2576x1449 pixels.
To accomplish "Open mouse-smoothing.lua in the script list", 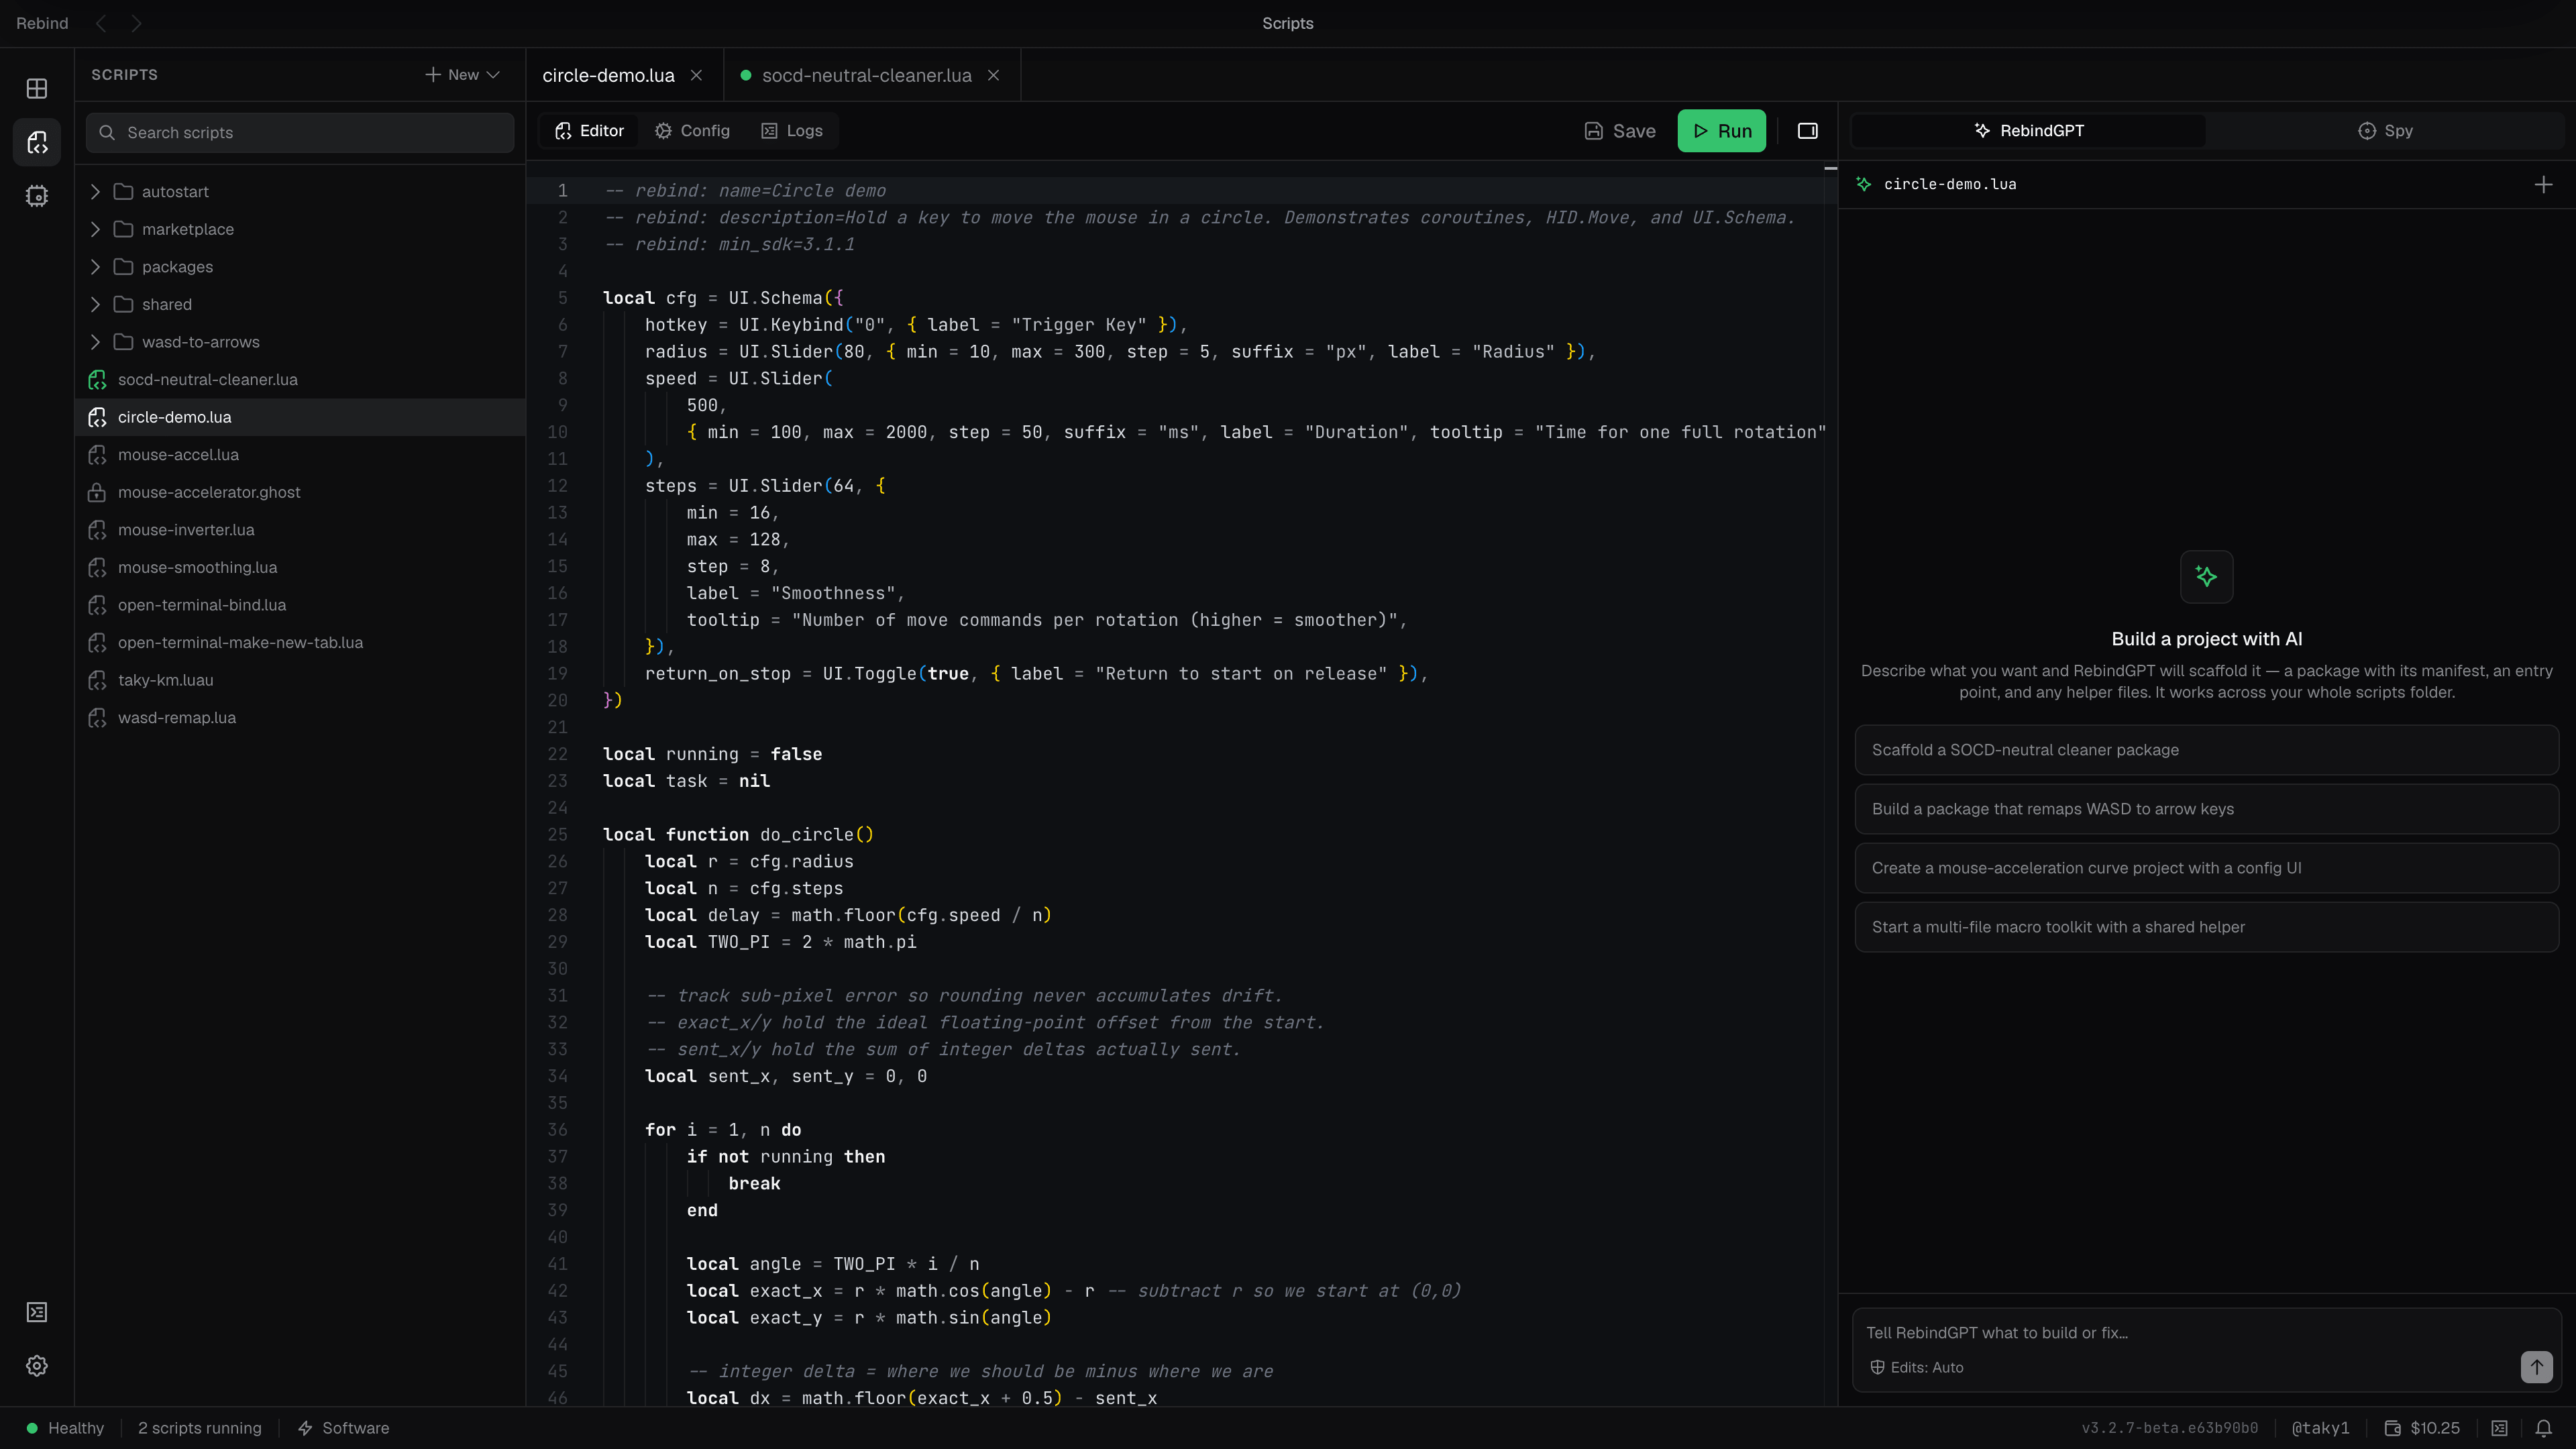I will [x=300, y=567].
